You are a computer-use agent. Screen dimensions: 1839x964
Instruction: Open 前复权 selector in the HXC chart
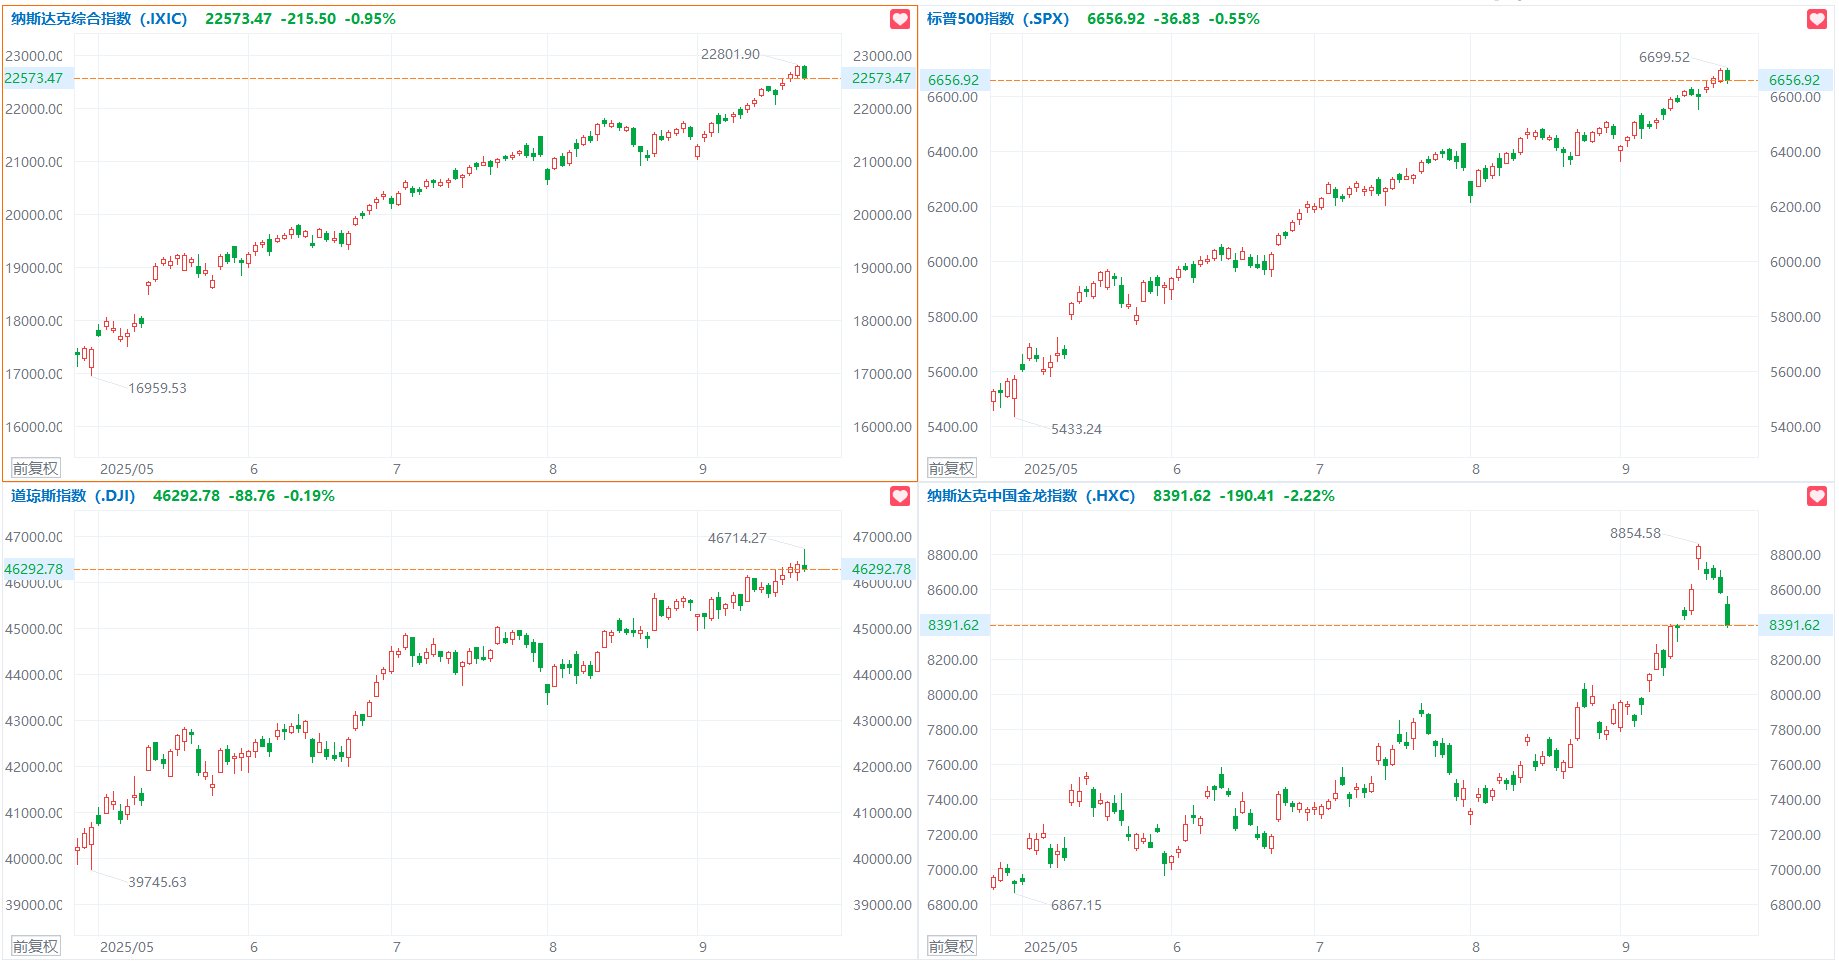pos(951,946)
